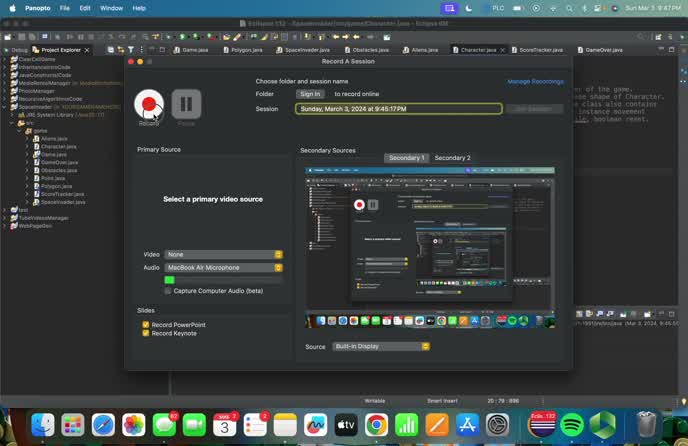Uncheck Record PowerPoint checkbox
The width and height of the screenshot is (688, 446).
click(x=146, y=325)
